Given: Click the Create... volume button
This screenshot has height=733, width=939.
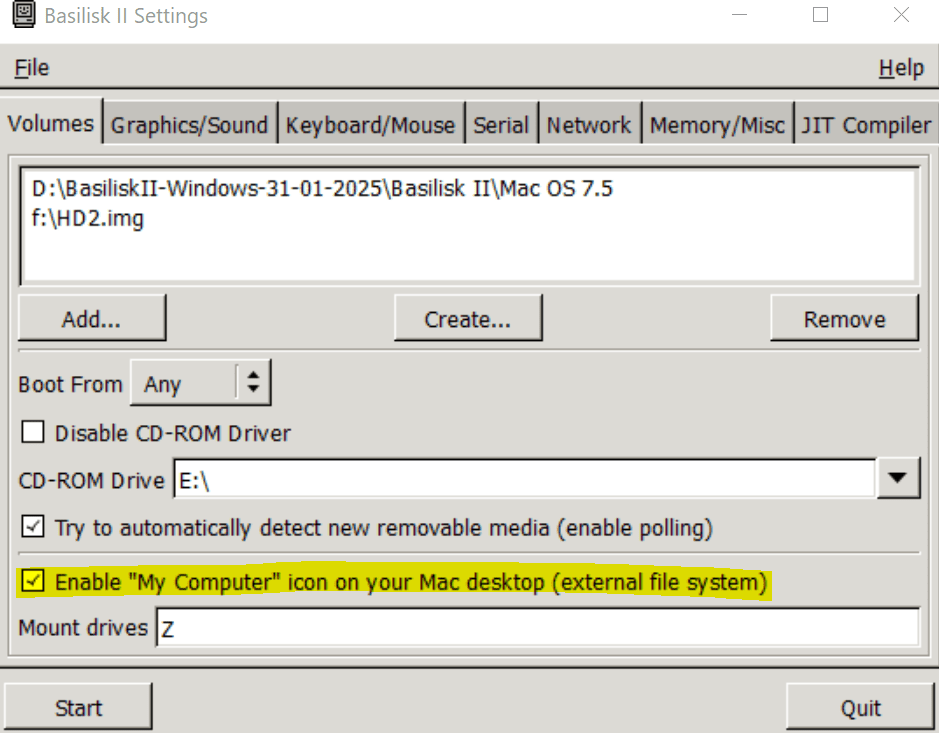Looking at the screenshot, I should click(468, 320).
